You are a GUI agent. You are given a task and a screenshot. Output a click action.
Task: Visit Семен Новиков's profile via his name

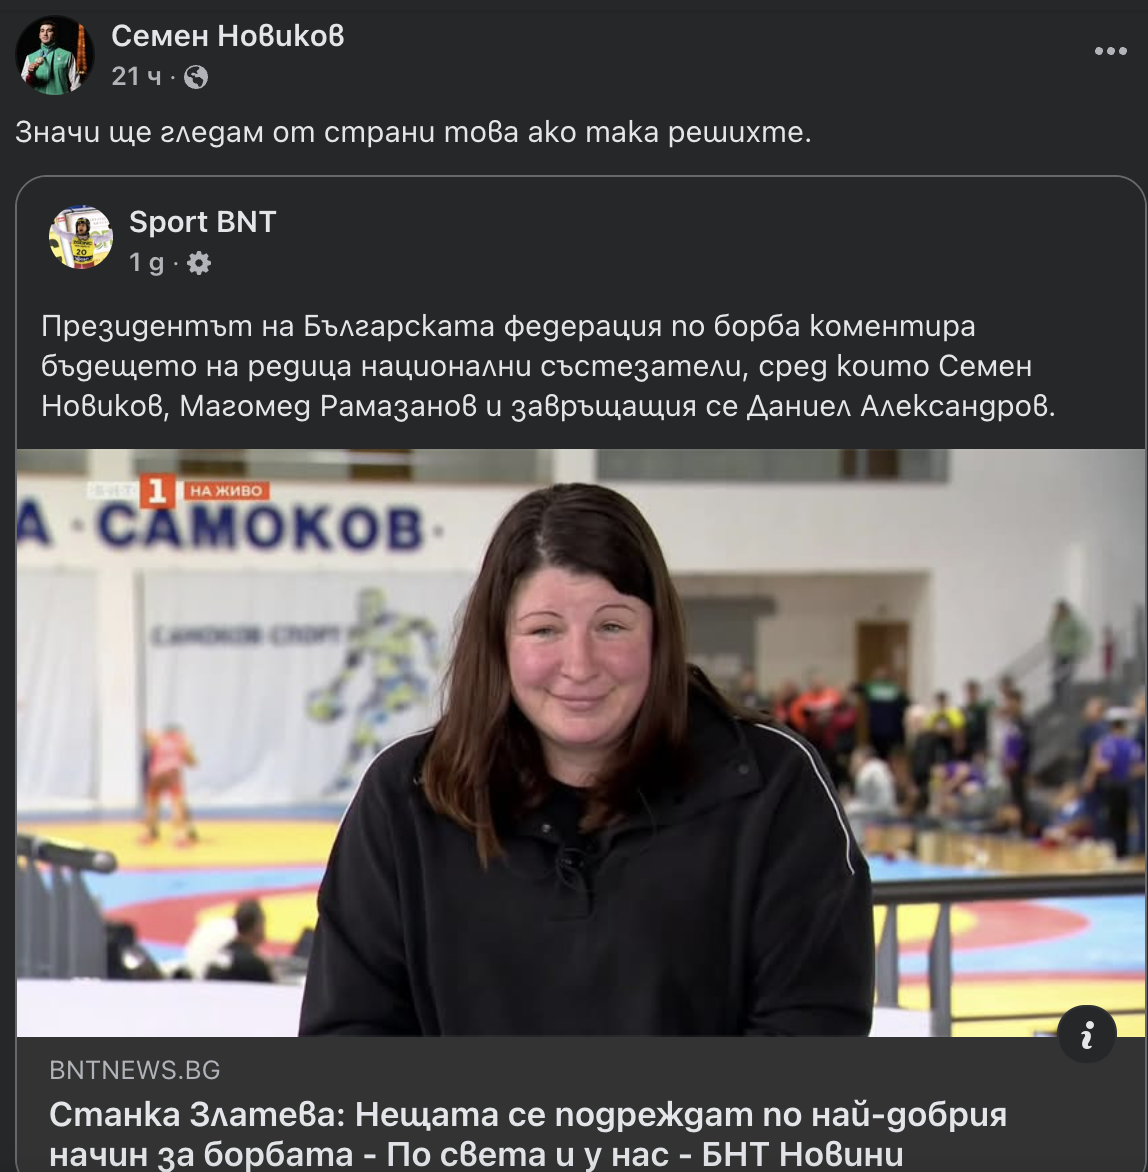[228, 35]
